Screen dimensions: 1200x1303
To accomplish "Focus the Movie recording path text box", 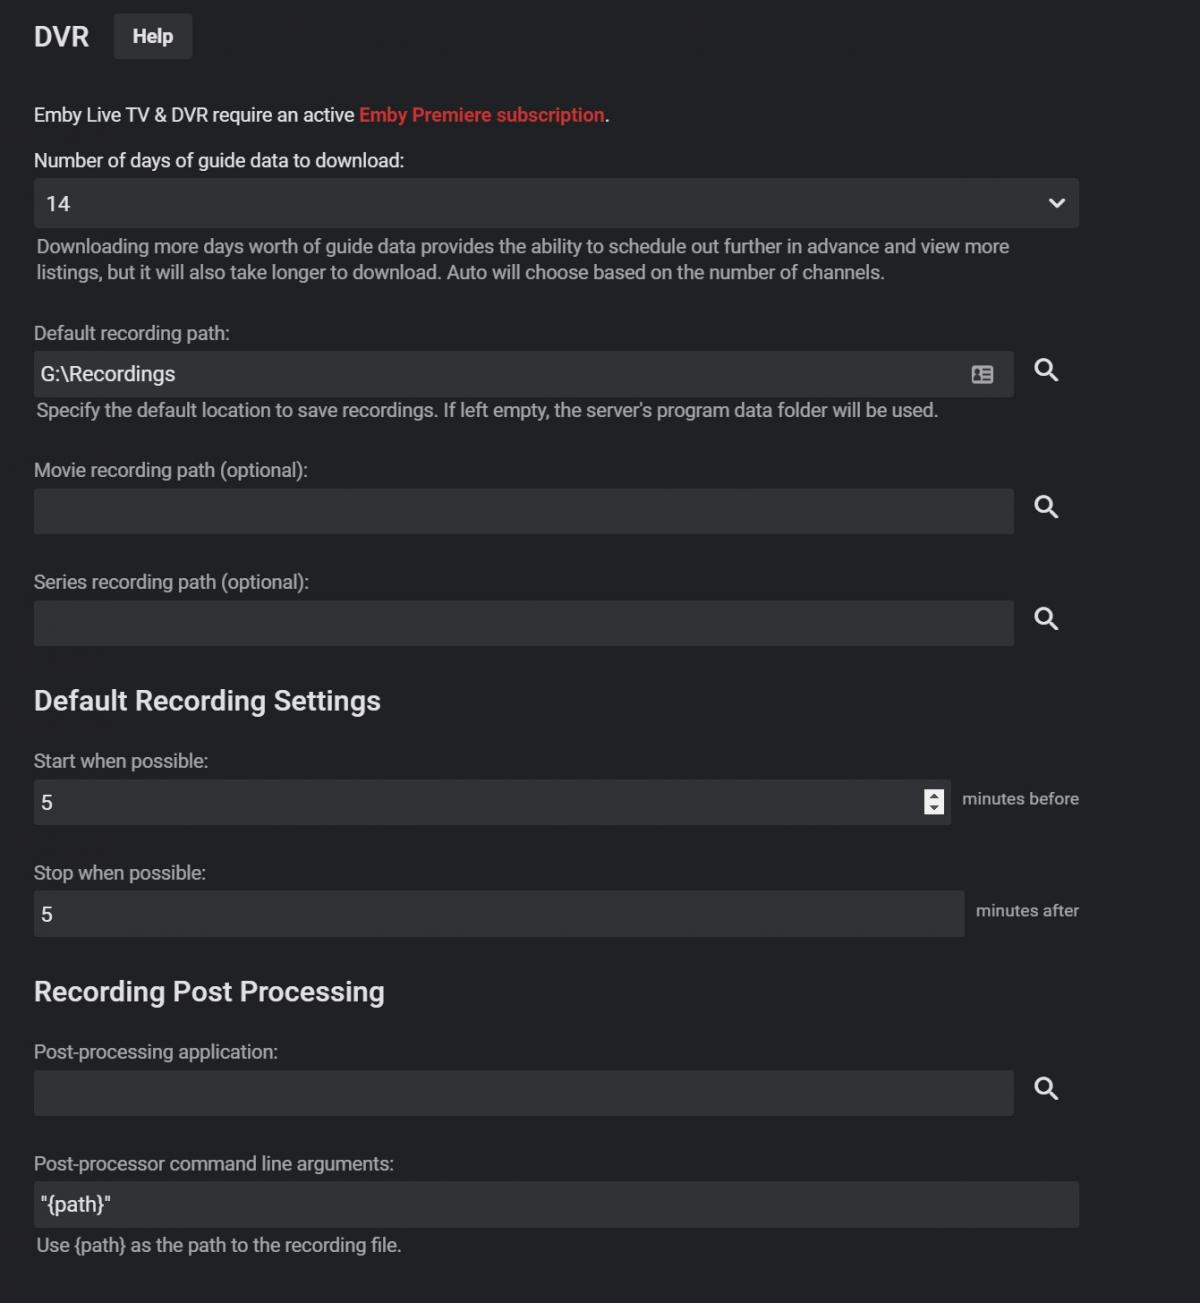I will 523,511.
